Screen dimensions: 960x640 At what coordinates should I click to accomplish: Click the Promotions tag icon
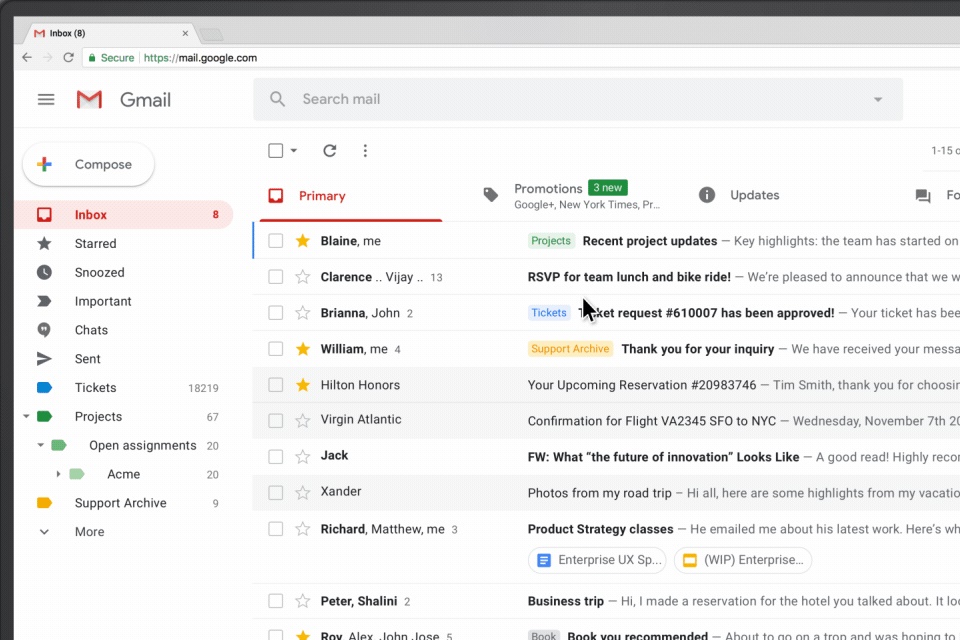tap(490, 195)
